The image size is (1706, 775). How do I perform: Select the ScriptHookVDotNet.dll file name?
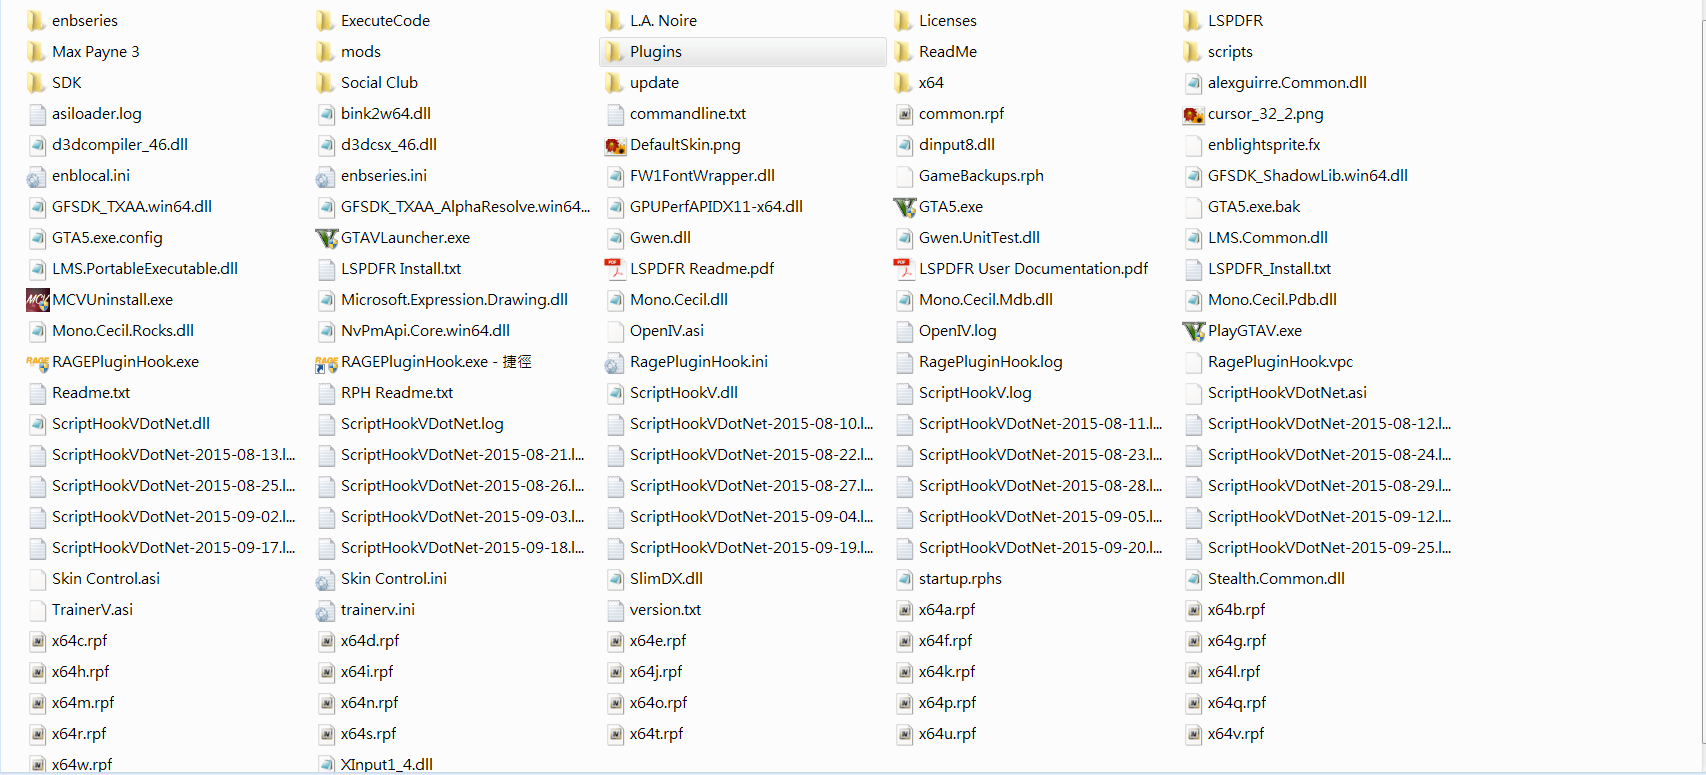coord(131,424)
